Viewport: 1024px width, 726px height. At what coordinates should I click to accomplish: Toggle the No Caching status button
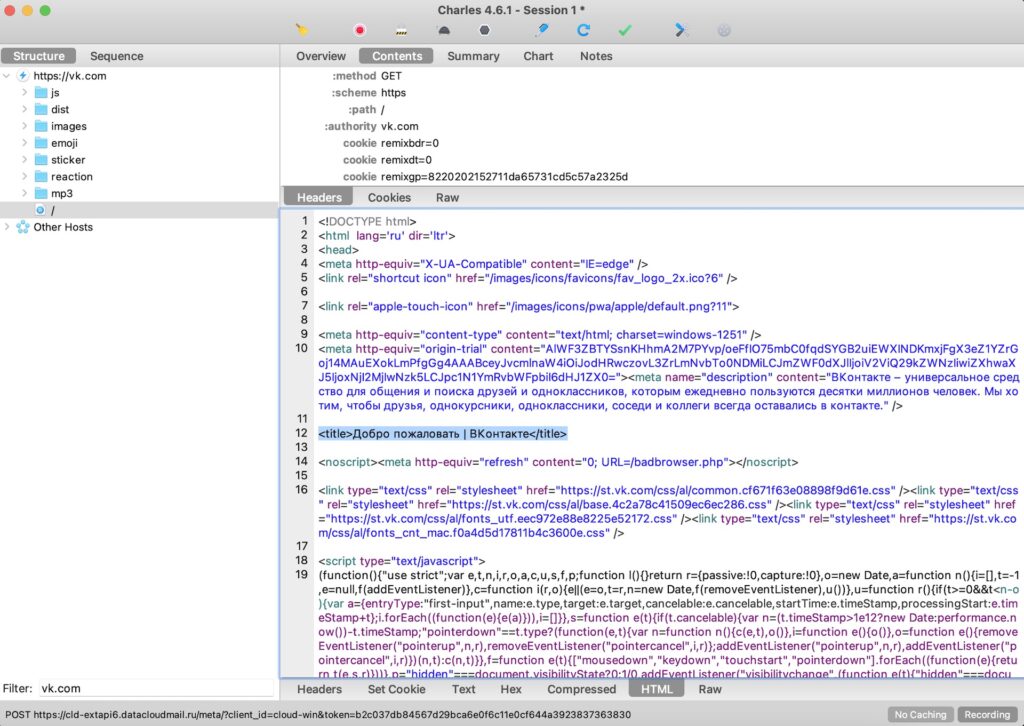(x=920, y=715)
